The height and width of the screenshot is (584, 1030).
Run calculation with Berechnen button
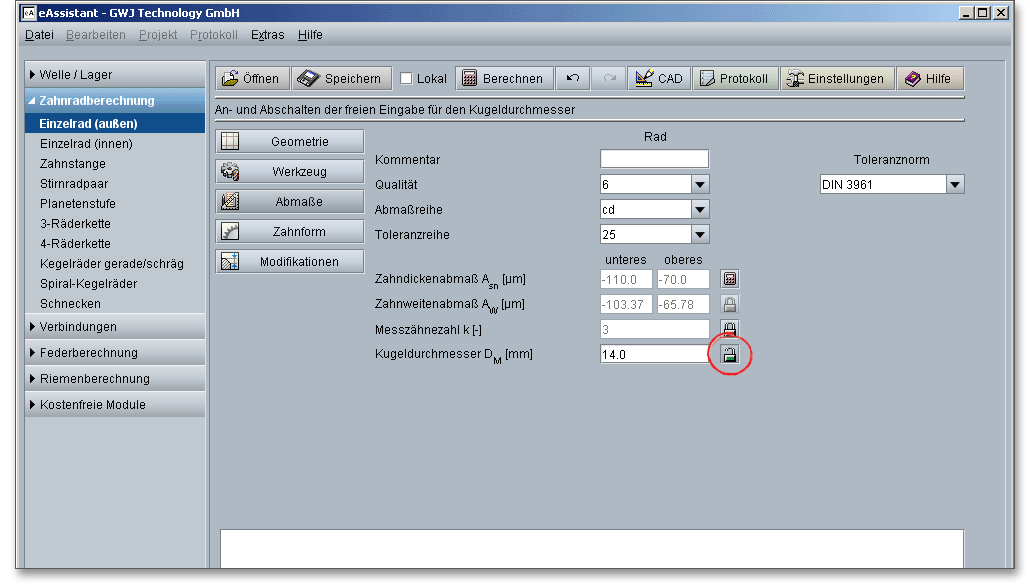pos(503,79)
